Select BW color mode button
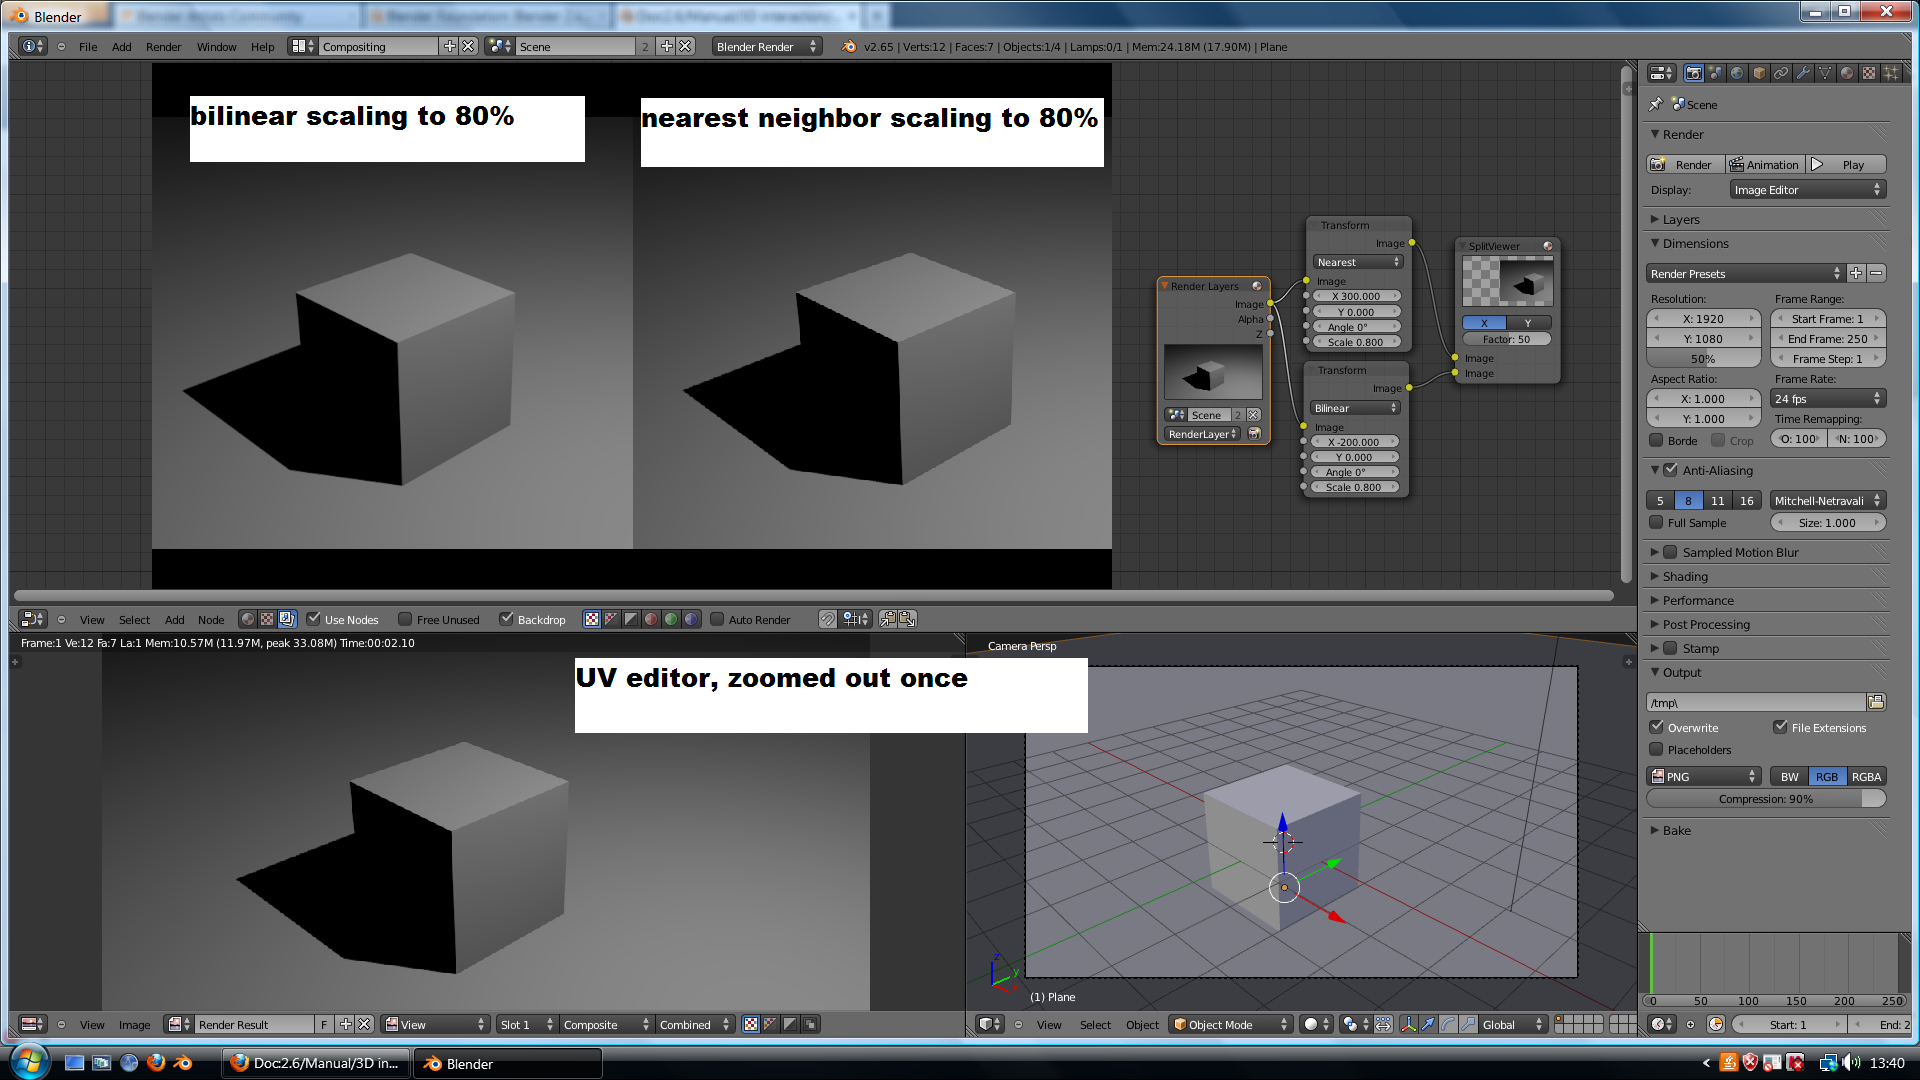1920x1080 pixels. point(1789,776)
